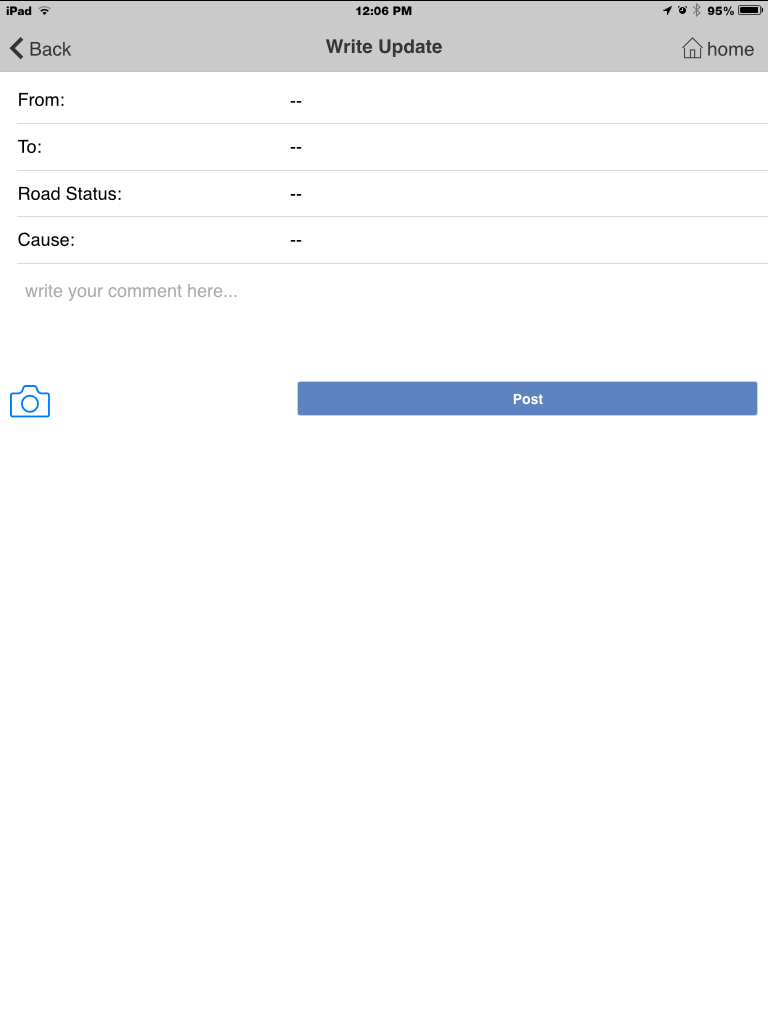This screenshot has height=1024, width=768.
Task: Tap the location arrow status icon
Action: pyautogui.click(x=667, y=10)
